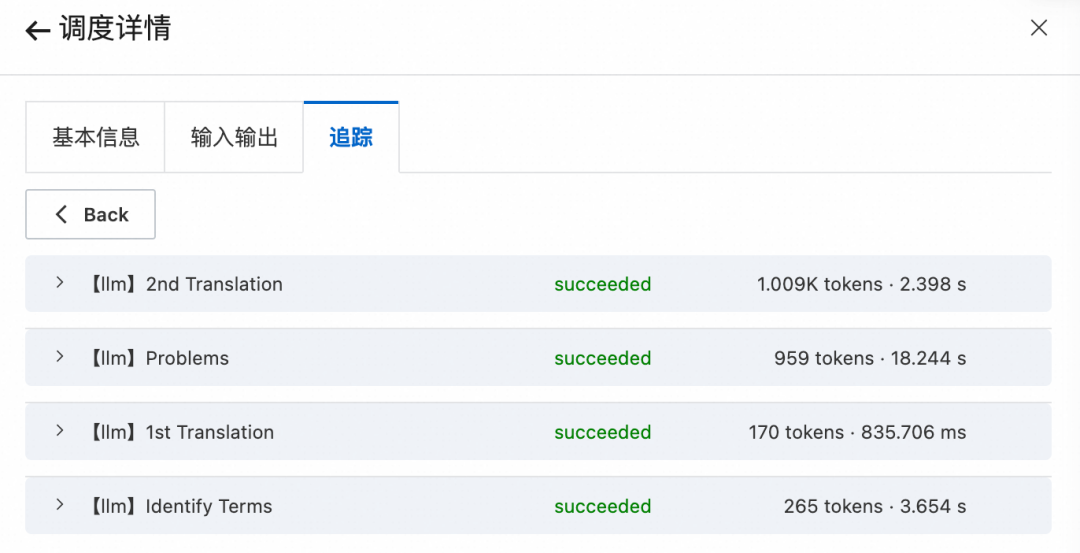
Task: Click the left chevron icon inside the Back button
Action: (x=62, y=214)
